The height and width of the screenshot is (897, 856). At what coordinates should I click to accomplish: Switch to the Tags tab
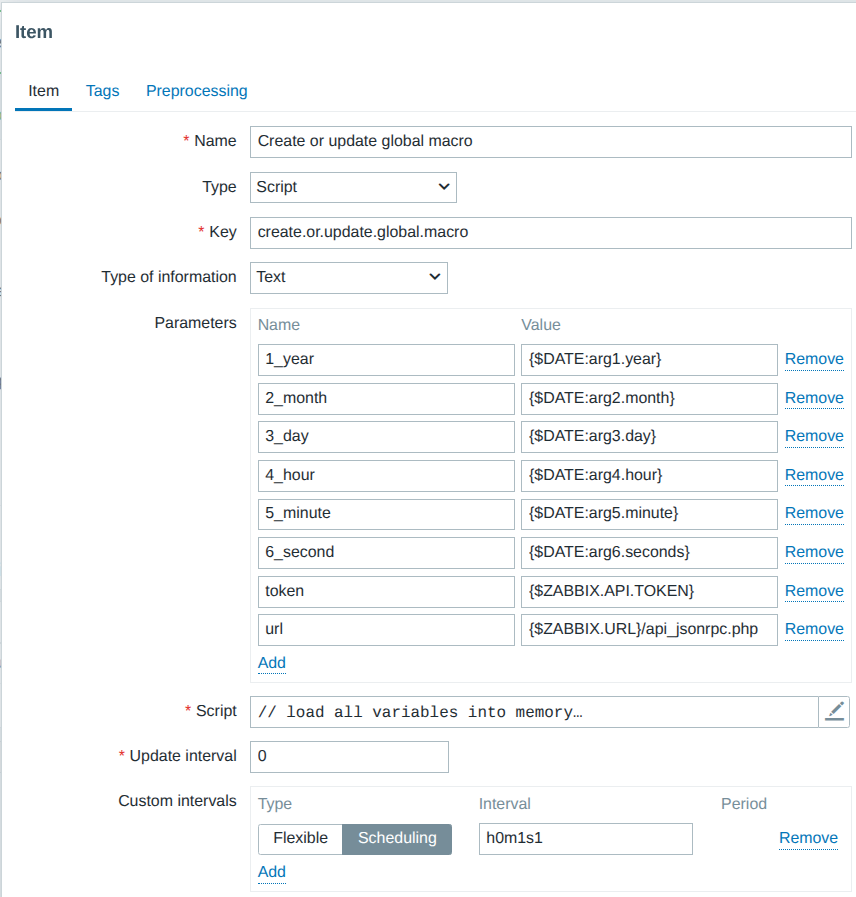tap(102, 91)
